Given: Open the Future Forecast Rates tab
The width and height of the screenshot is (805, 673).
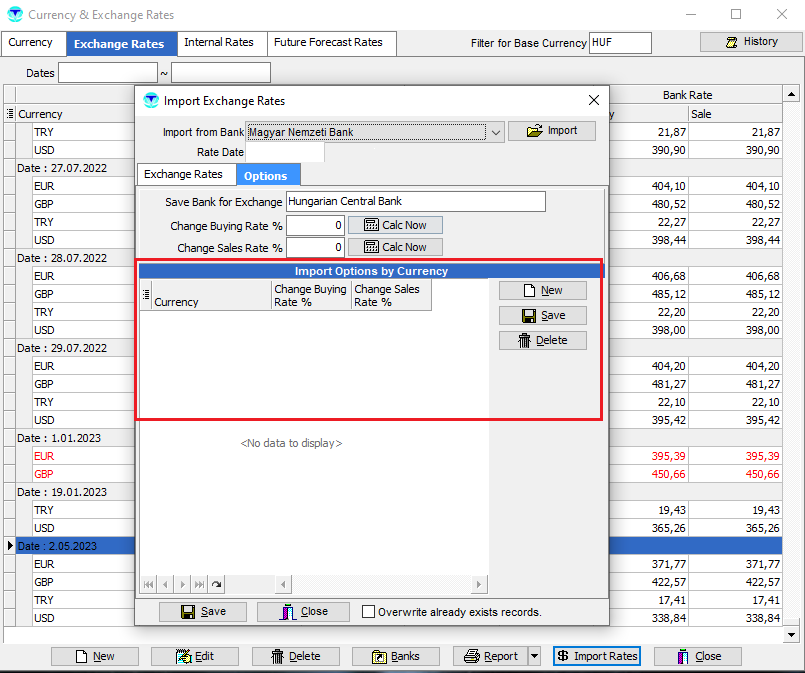Looking at the screenshot, I should [328, 43].
